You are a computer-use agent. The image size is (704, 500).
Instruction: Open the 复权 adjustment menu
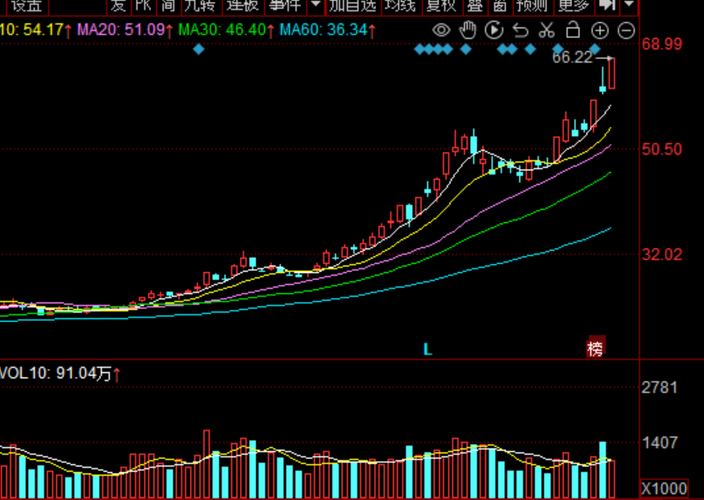tap(441, 6)
